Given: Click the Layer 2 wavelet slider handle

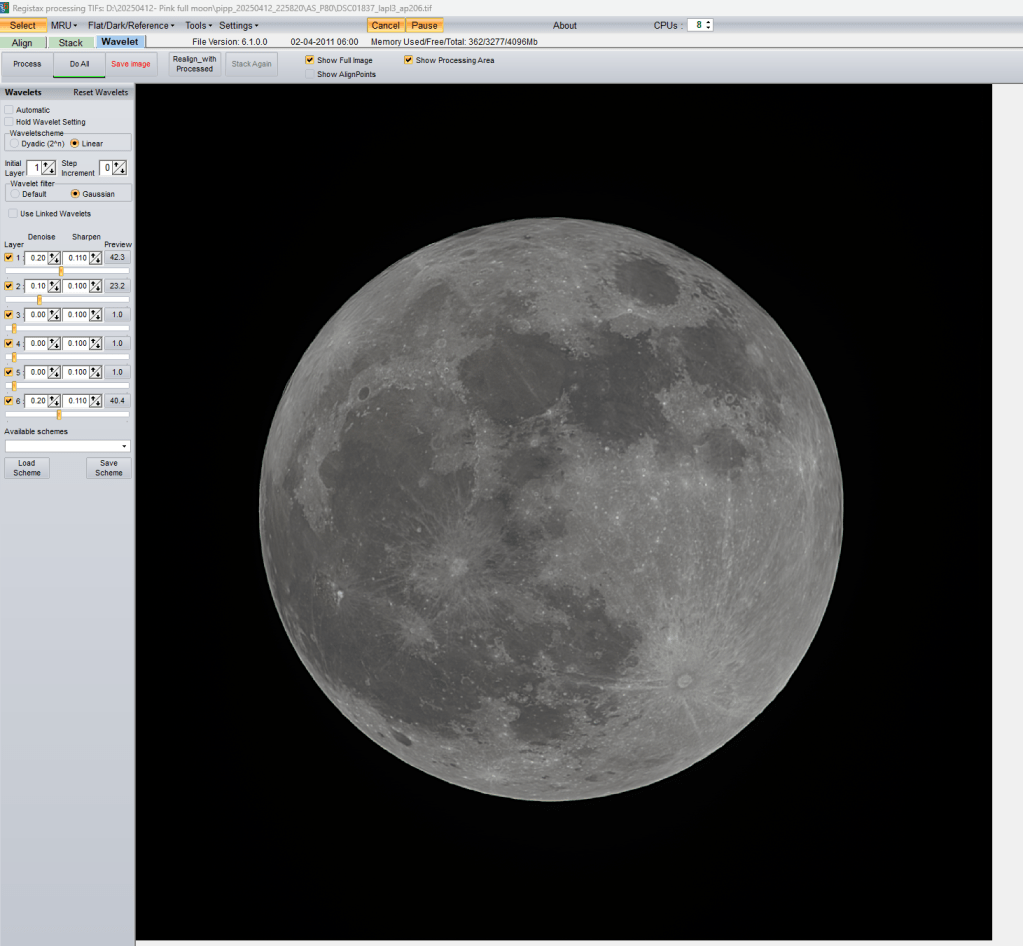Looking at the screenshot, I should click(39, 299).
